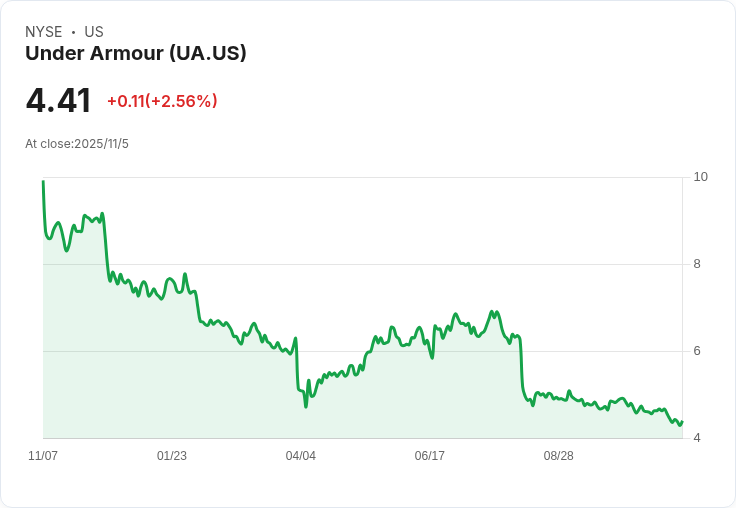Screen dimensions: 736x508
Task: Click the NYSE exchange label
Action: pos(44,32)
